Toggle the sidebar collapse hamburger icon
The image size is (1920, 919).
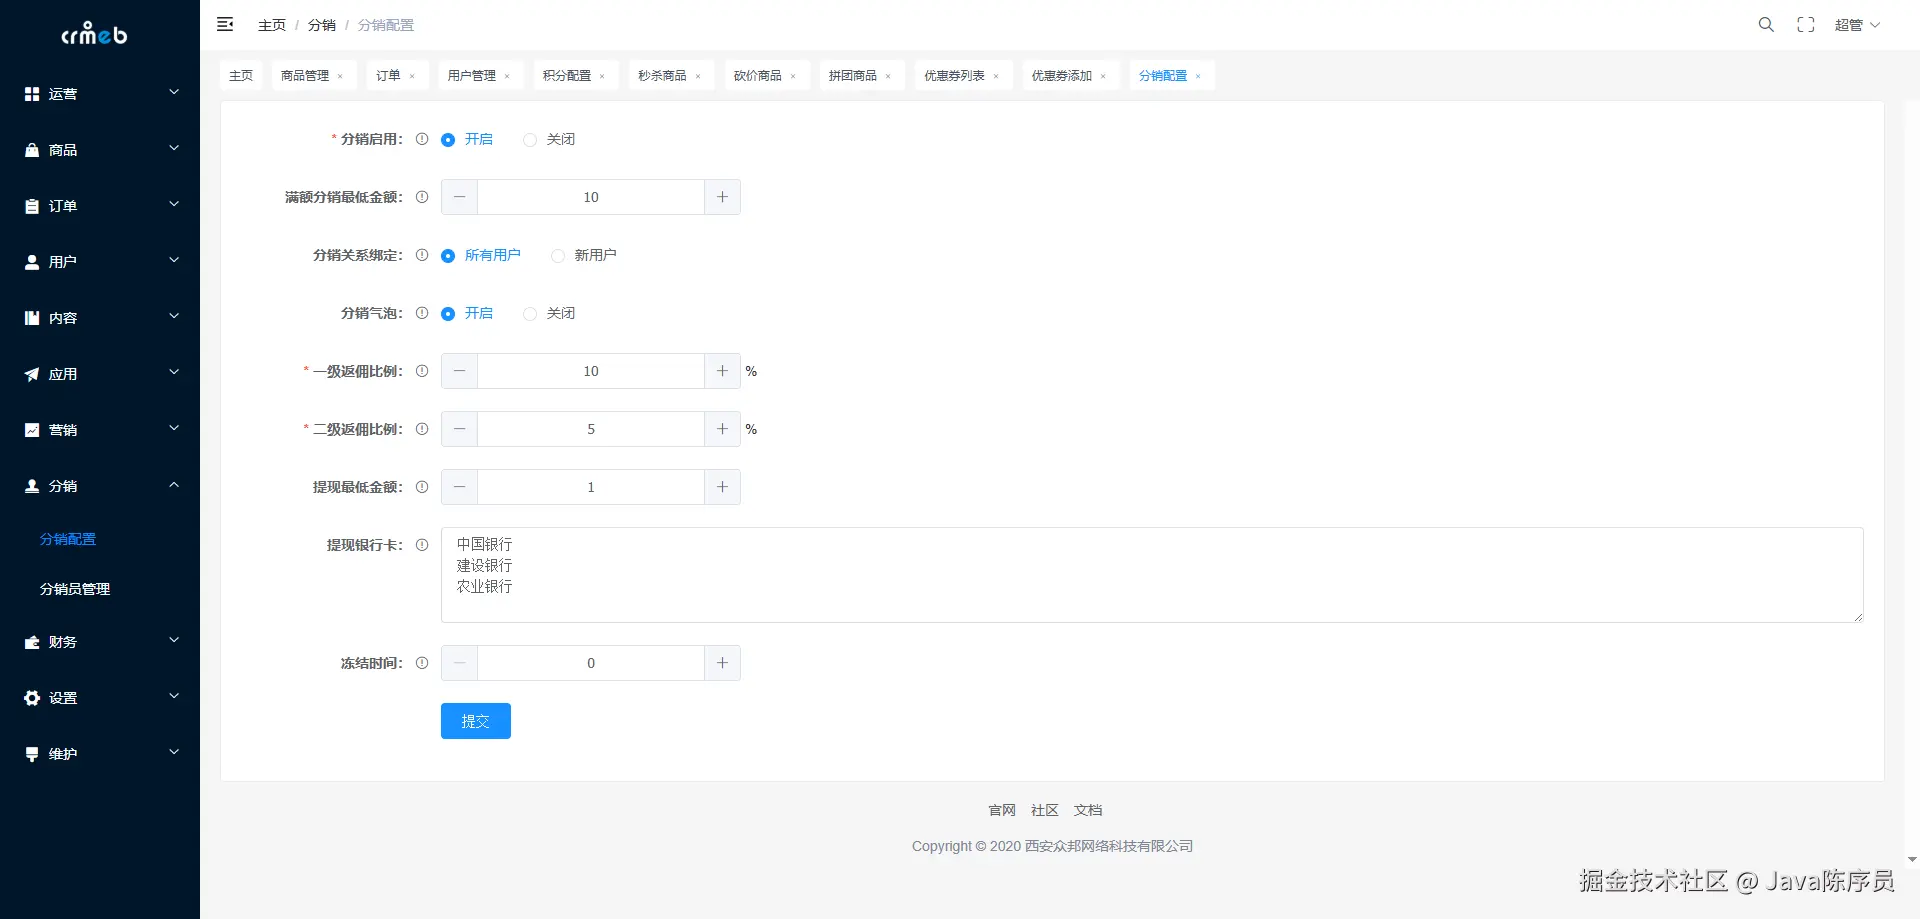(225, 24)
